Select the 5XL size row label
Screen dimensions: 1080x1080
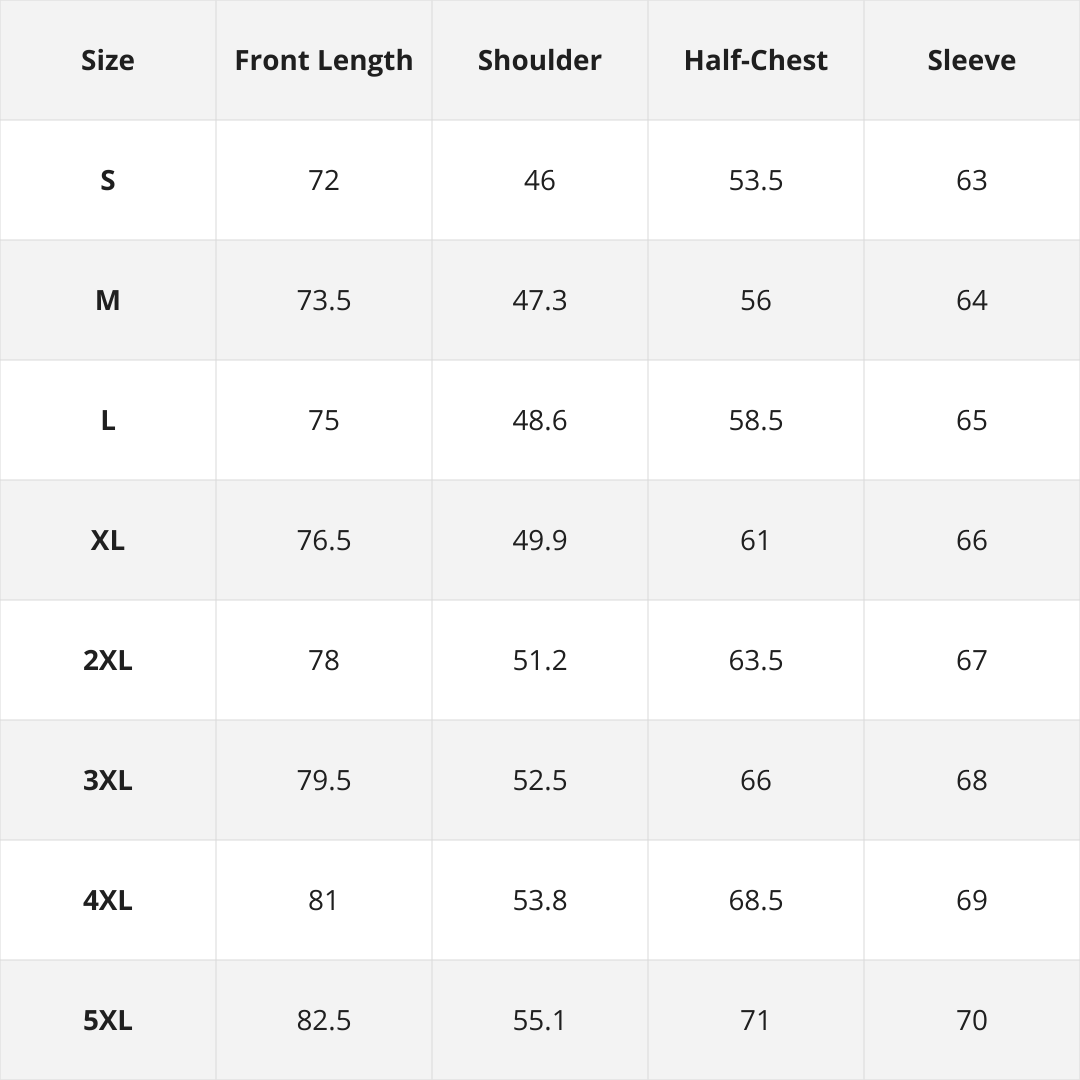pyautogui.click(x=108, y=1020)
